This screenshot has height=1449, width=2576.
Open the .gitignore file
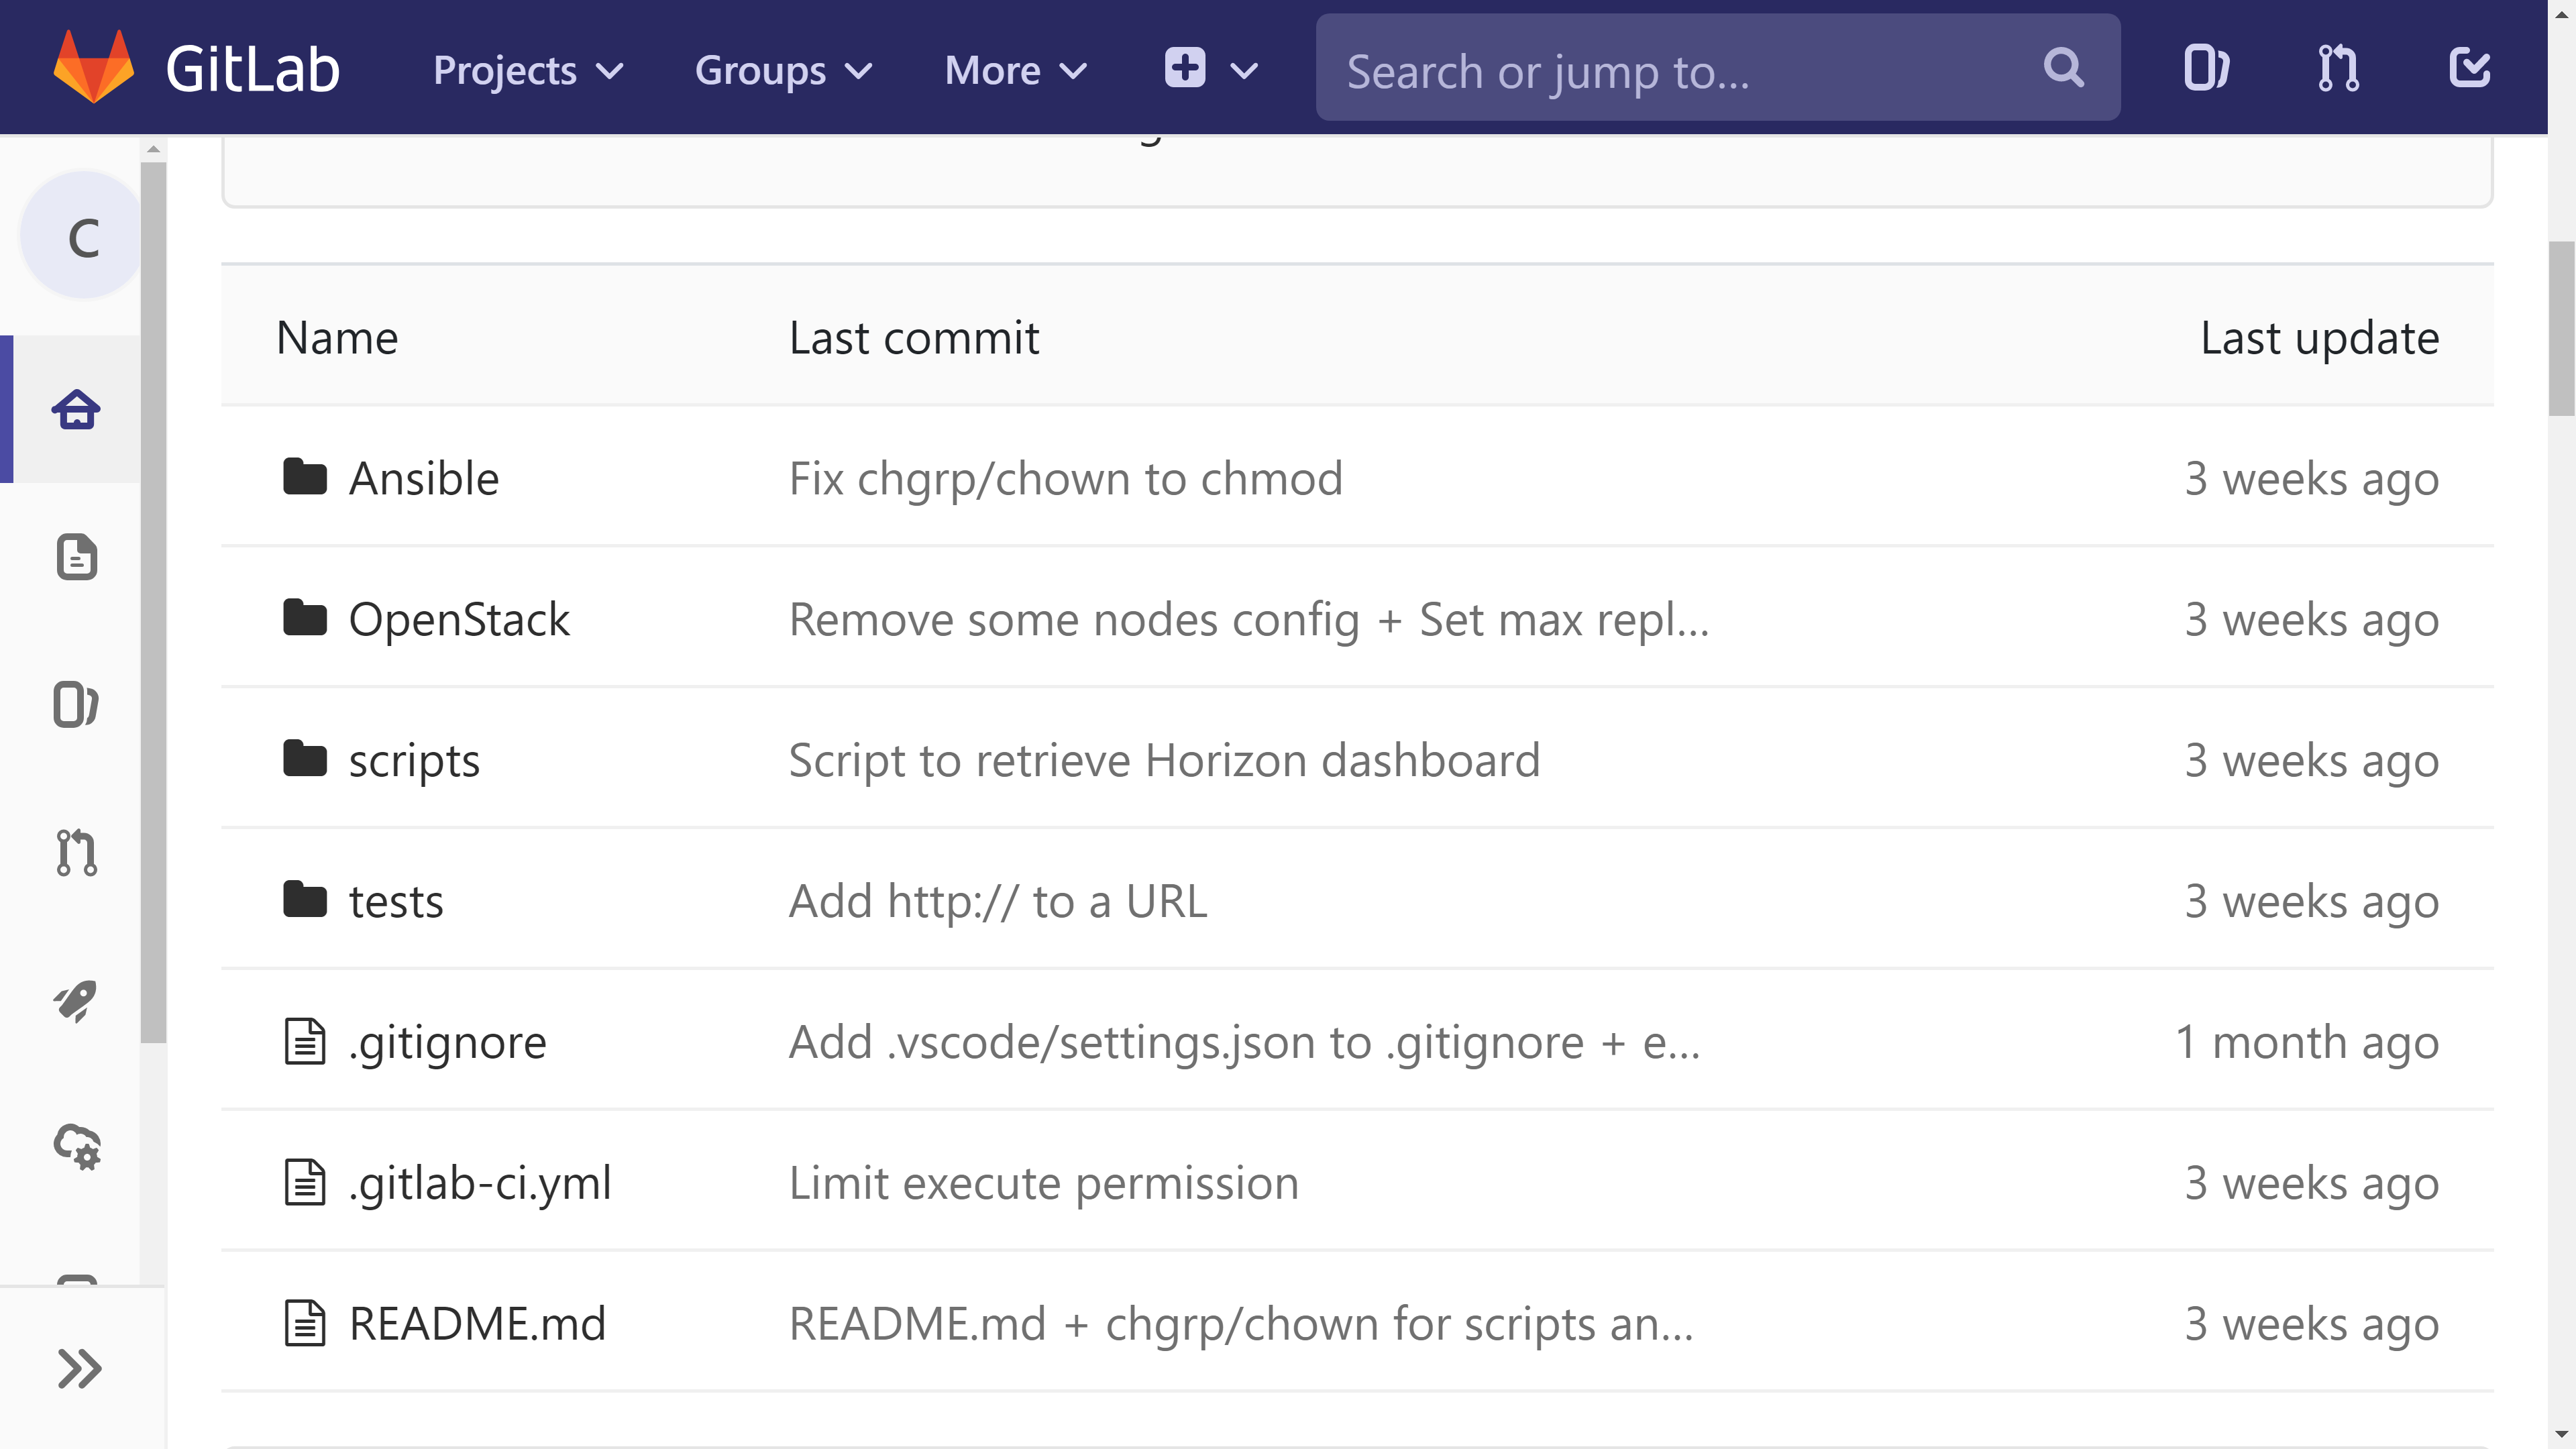click(447, 1043)
